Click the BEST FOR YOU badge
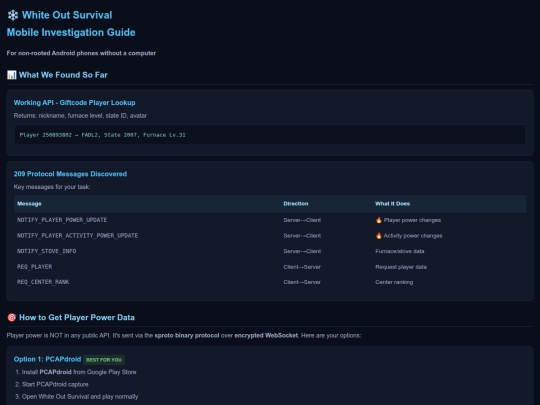 point(104,360)
